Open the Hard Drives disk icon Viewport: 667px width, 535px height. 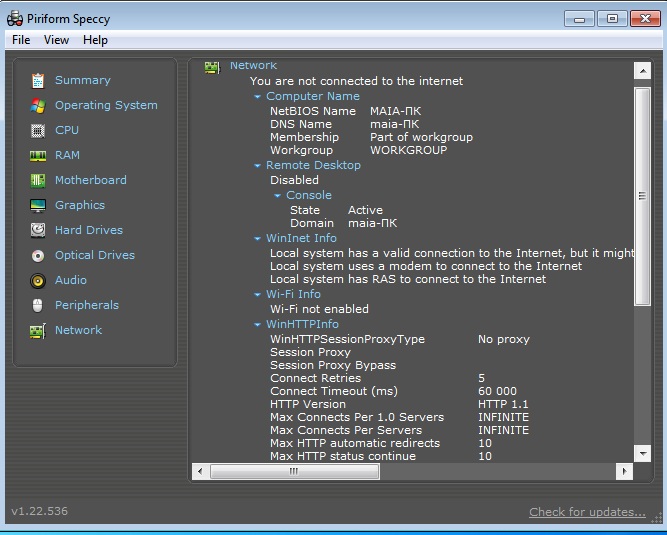pyautogui.click(x=38, y=230)
